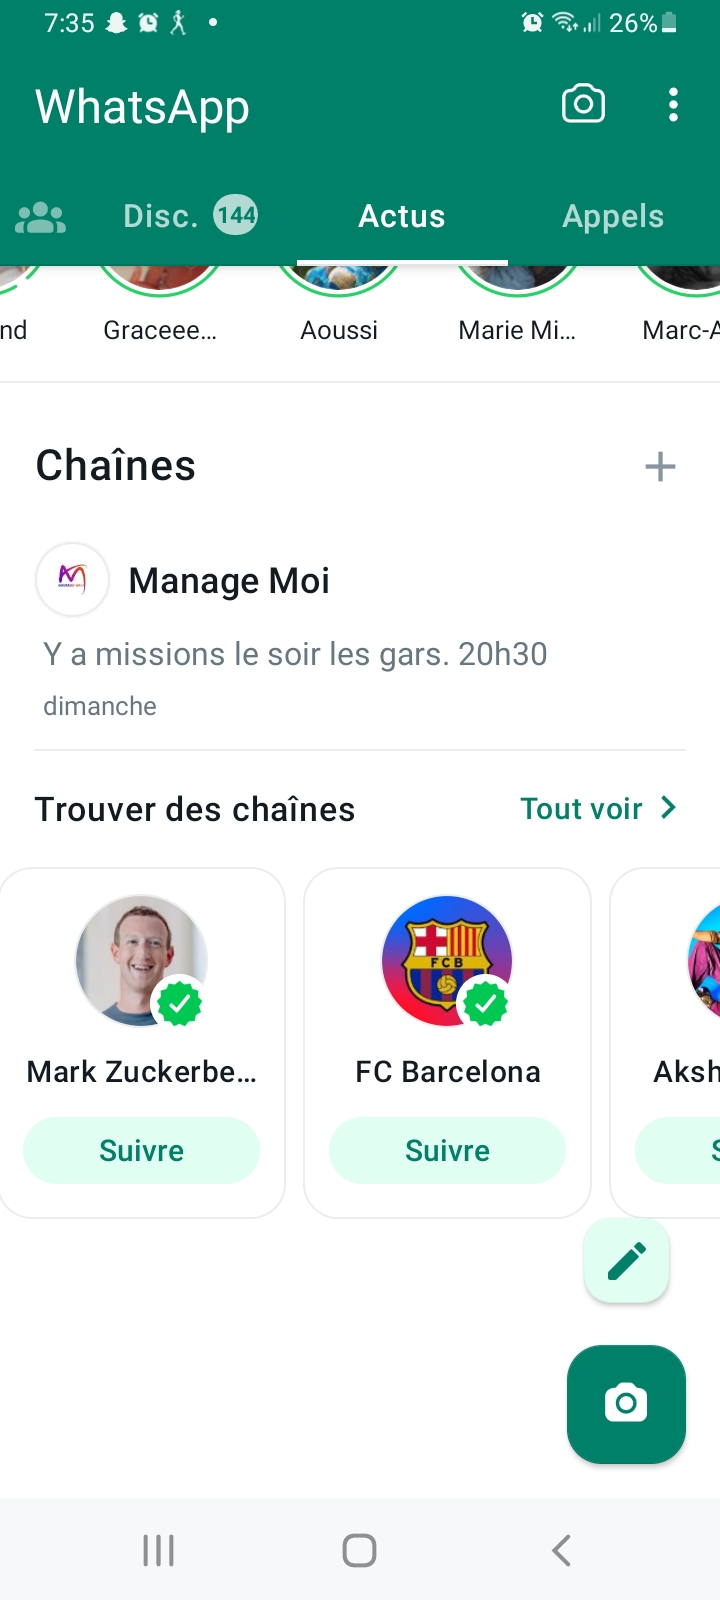This screenshot has width=720, height=1600.
Task: Open the recent apps button
Action: (158, 1550)
